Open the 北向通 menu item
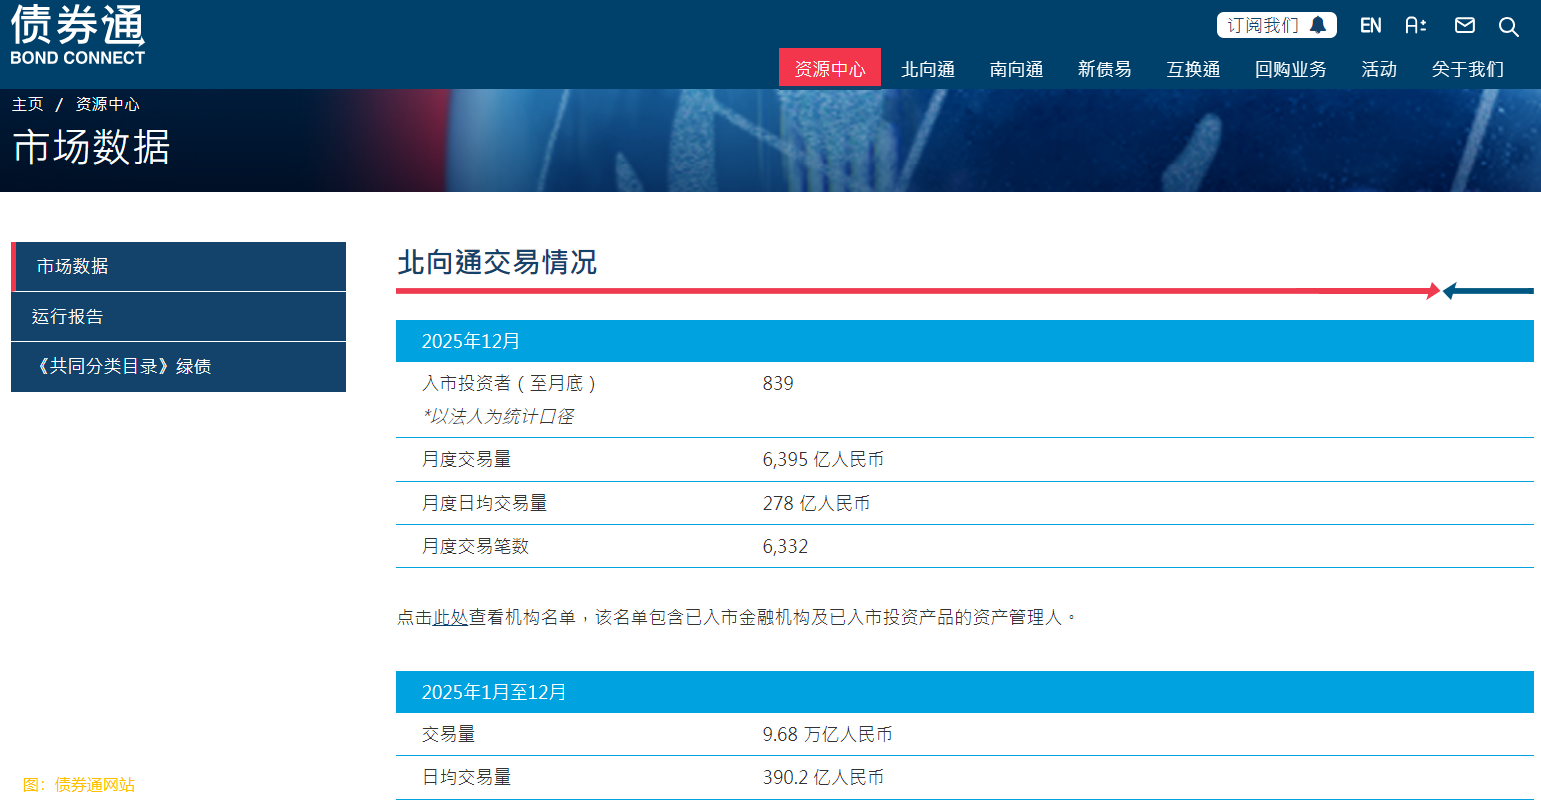 [x=927, y=69]
